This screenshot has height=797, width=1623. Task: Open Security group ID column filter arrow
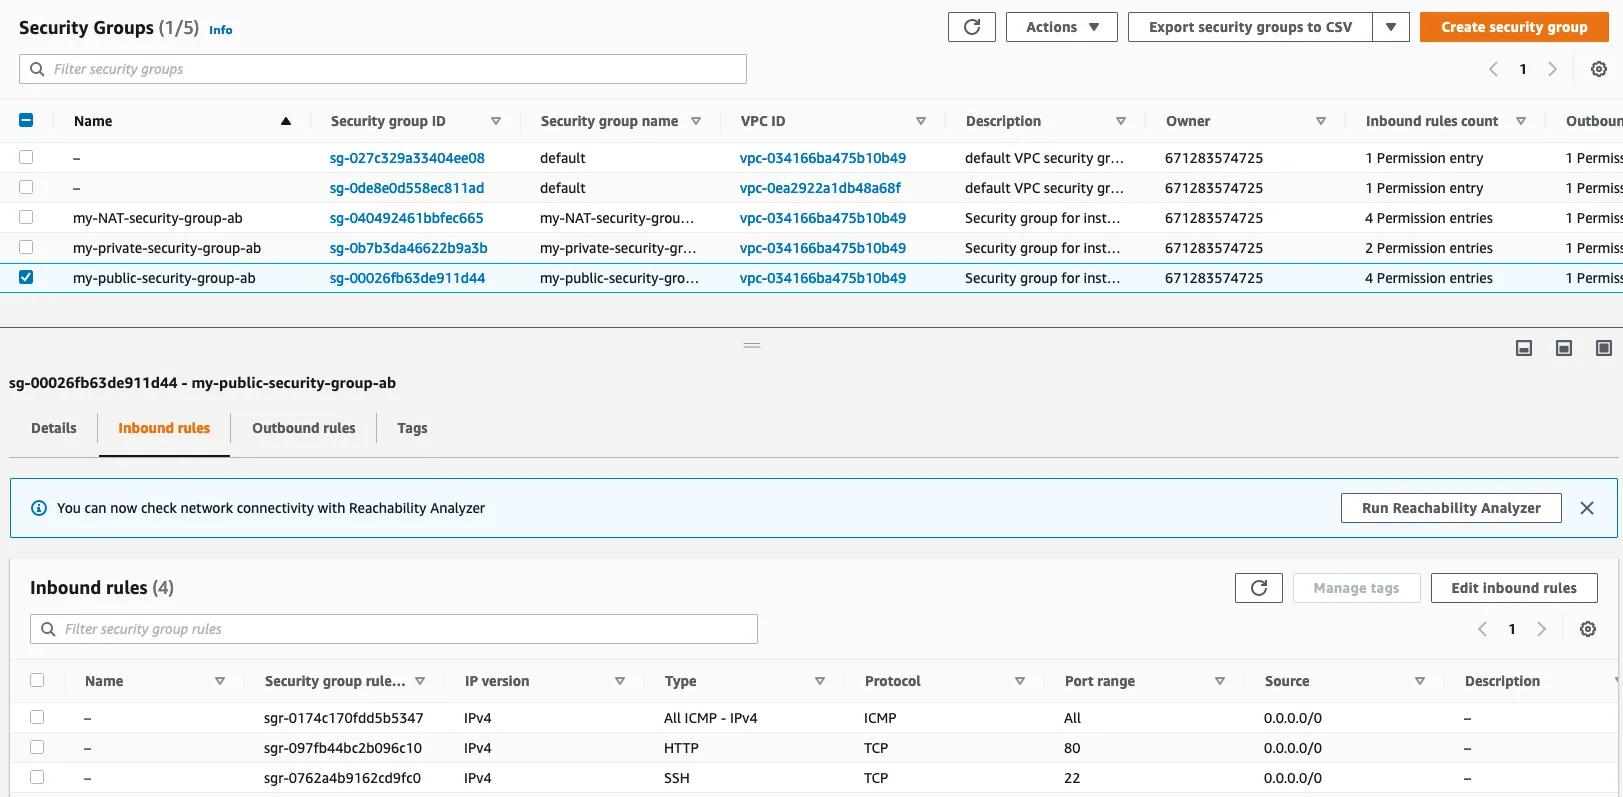click(495, 121)
